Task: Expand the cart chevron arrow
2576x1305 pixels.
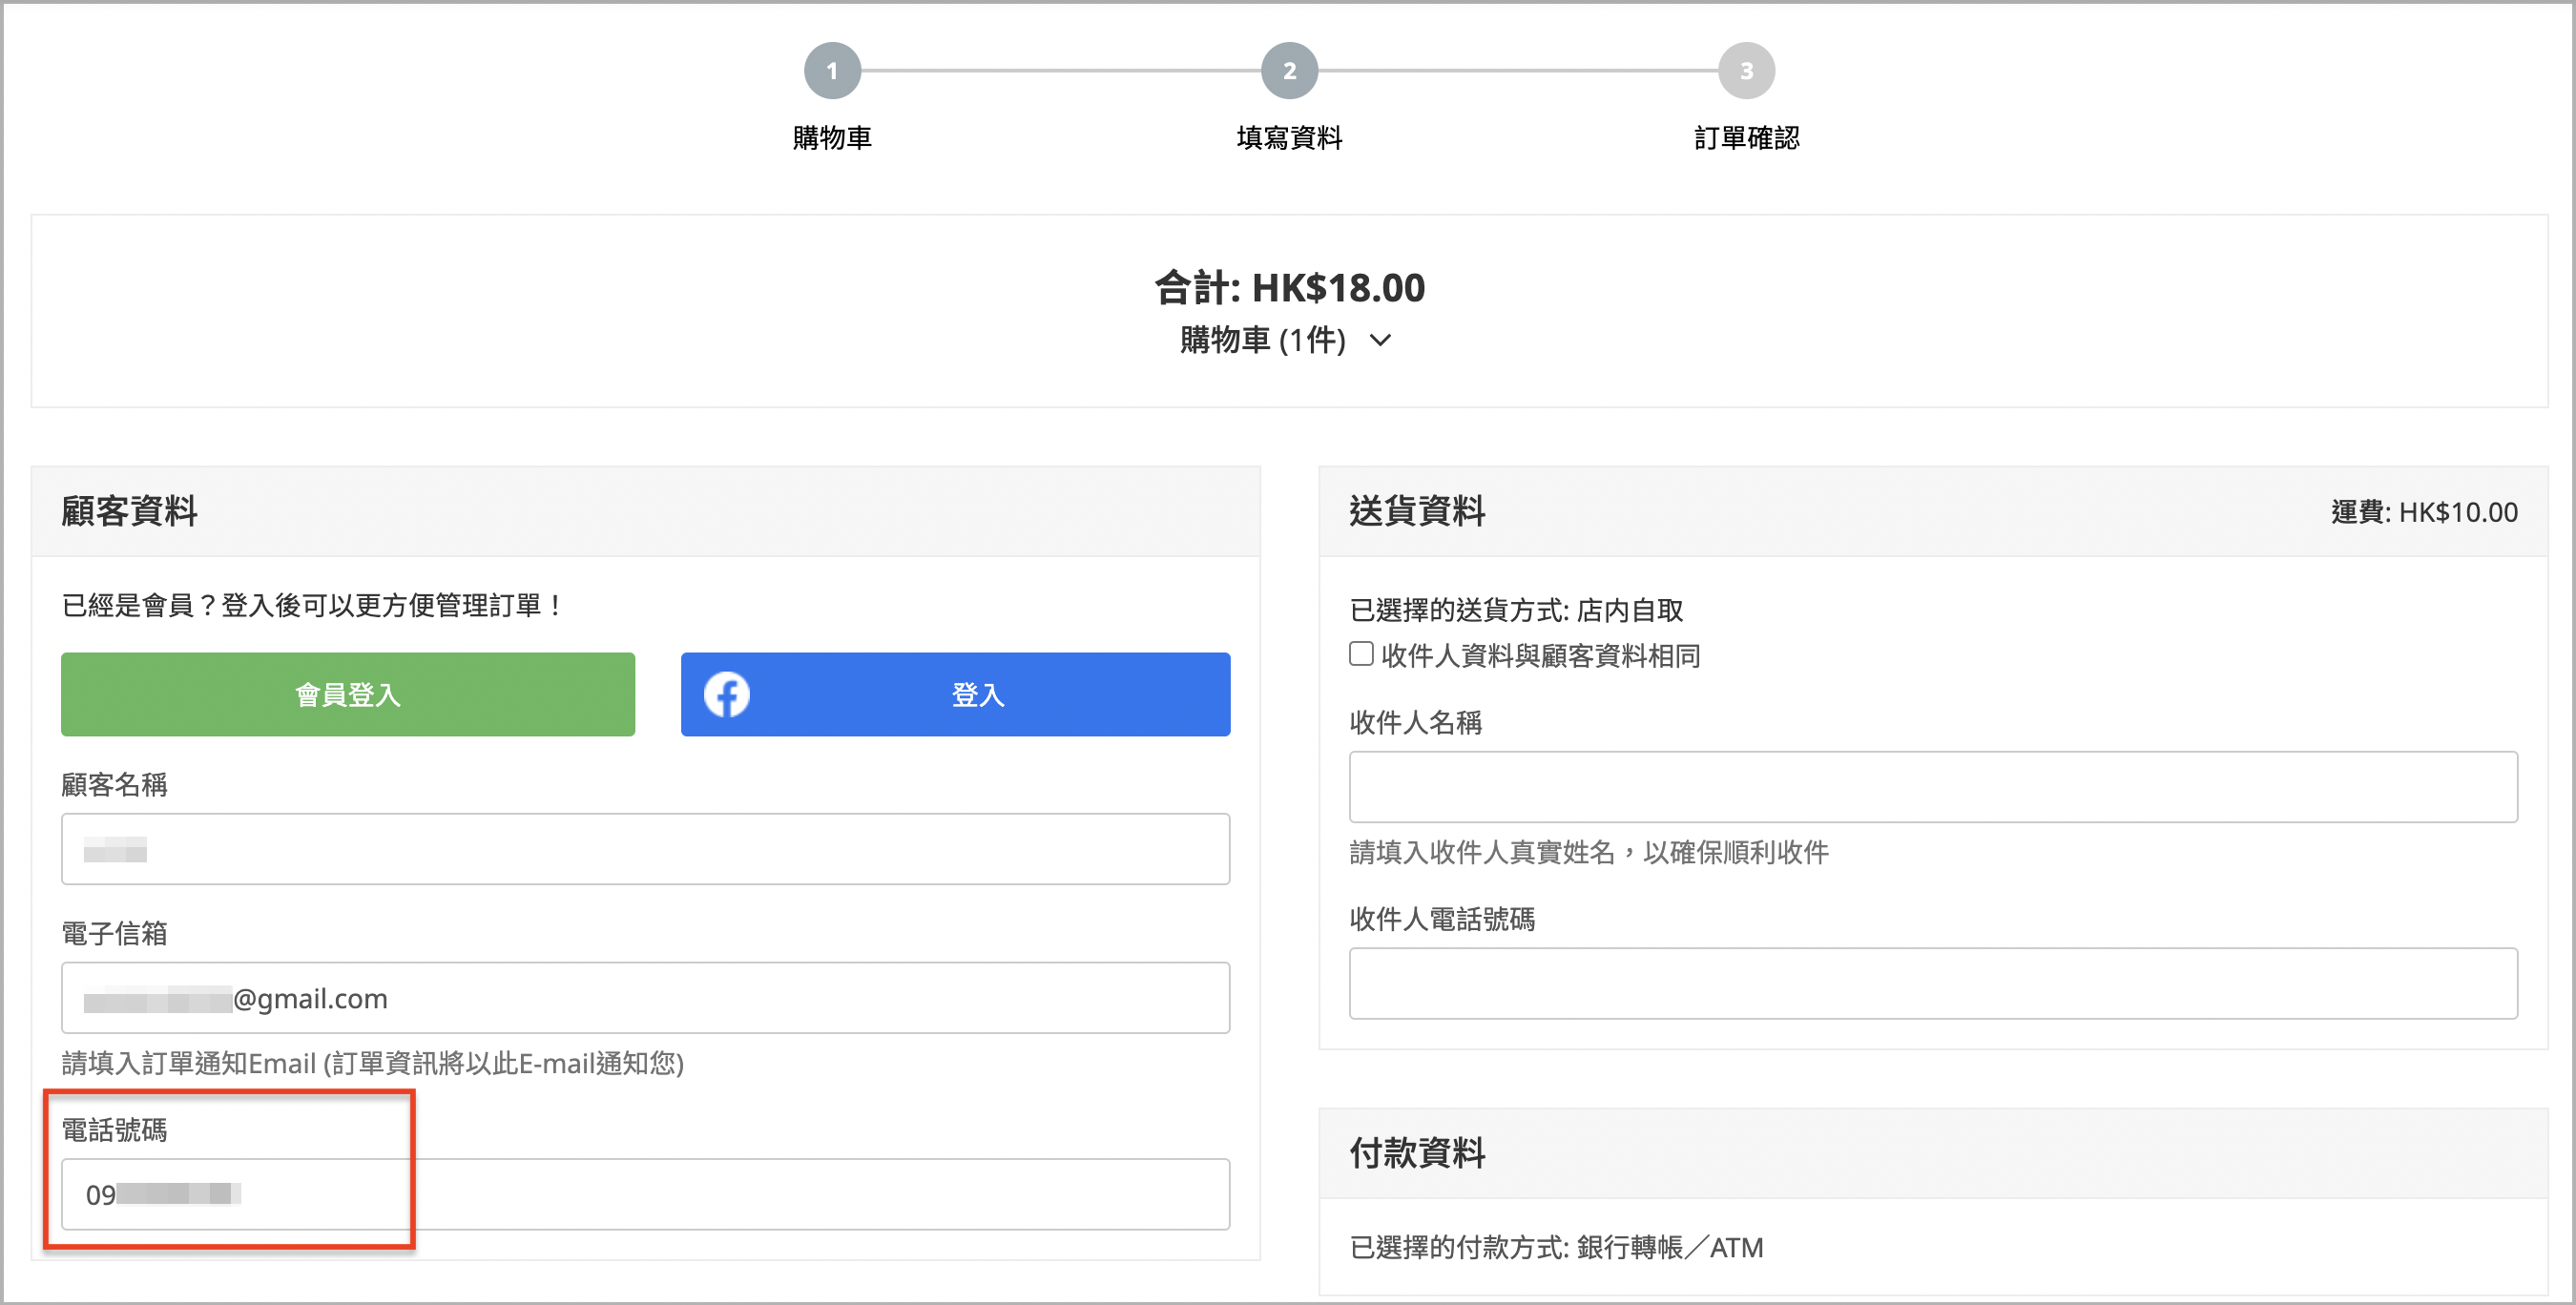Action: [1380, 341]
